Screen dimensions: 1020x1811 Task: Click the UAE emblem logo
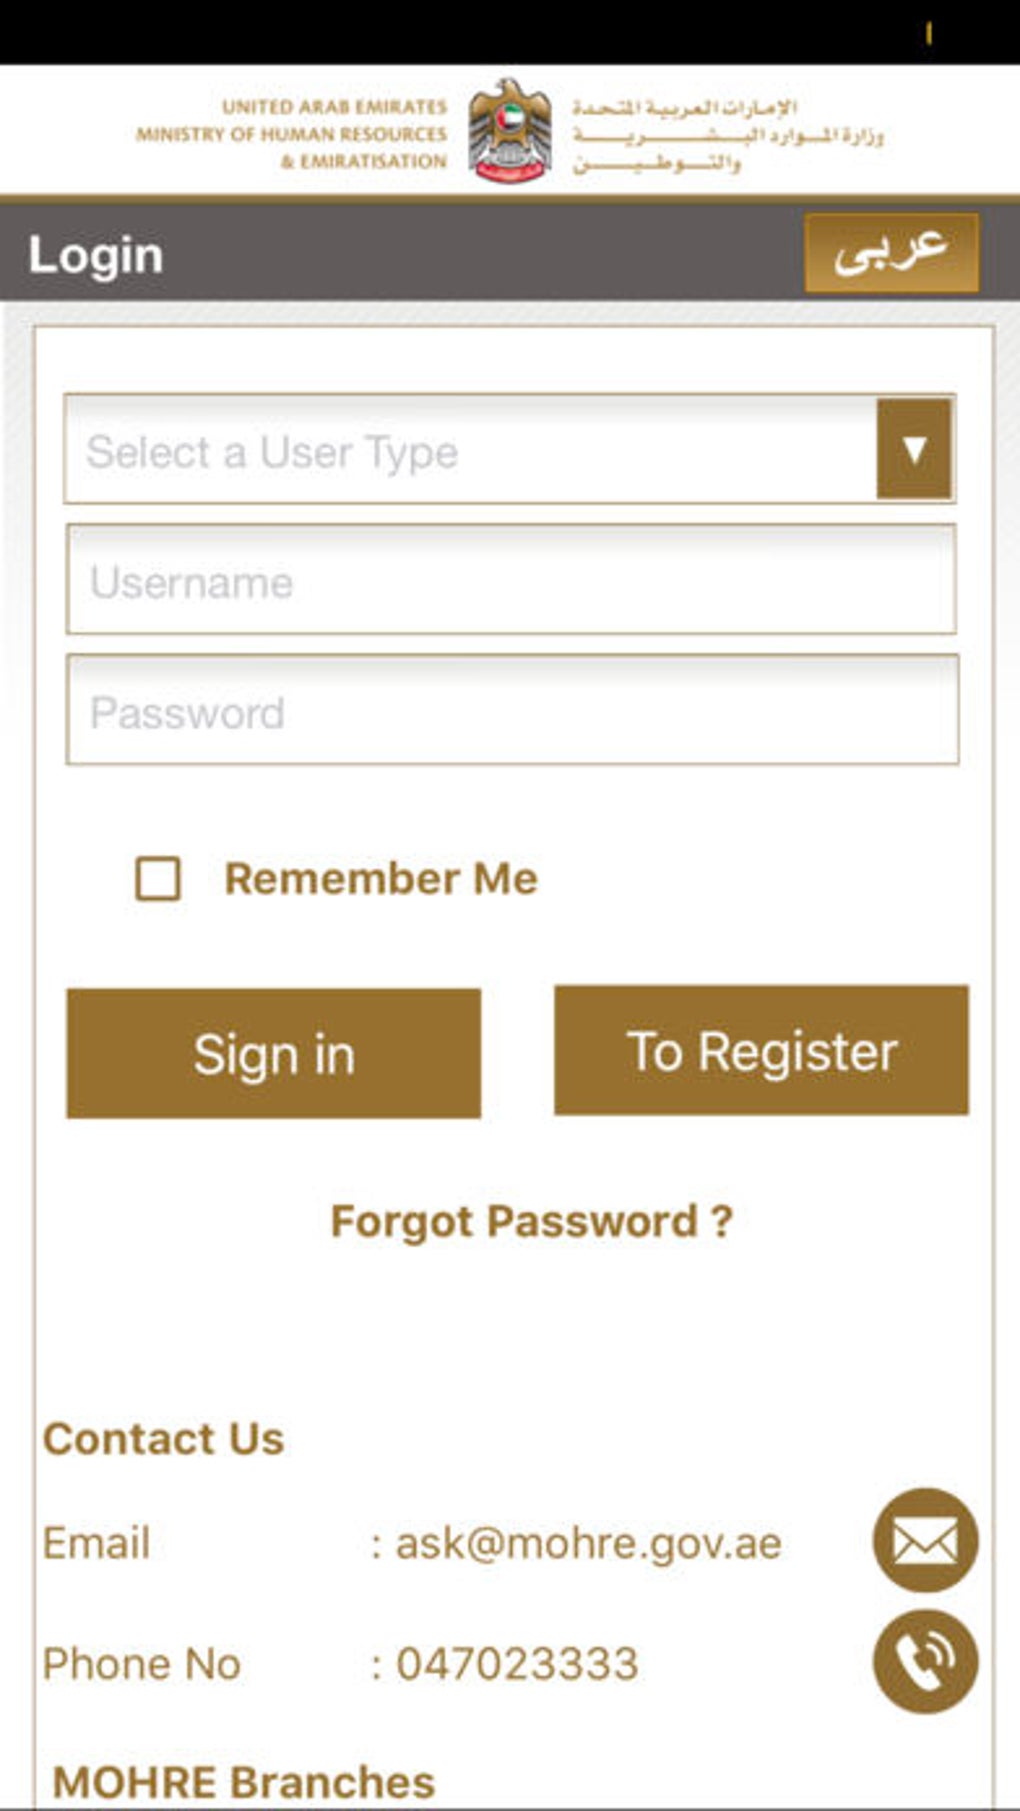pos(510,131)
